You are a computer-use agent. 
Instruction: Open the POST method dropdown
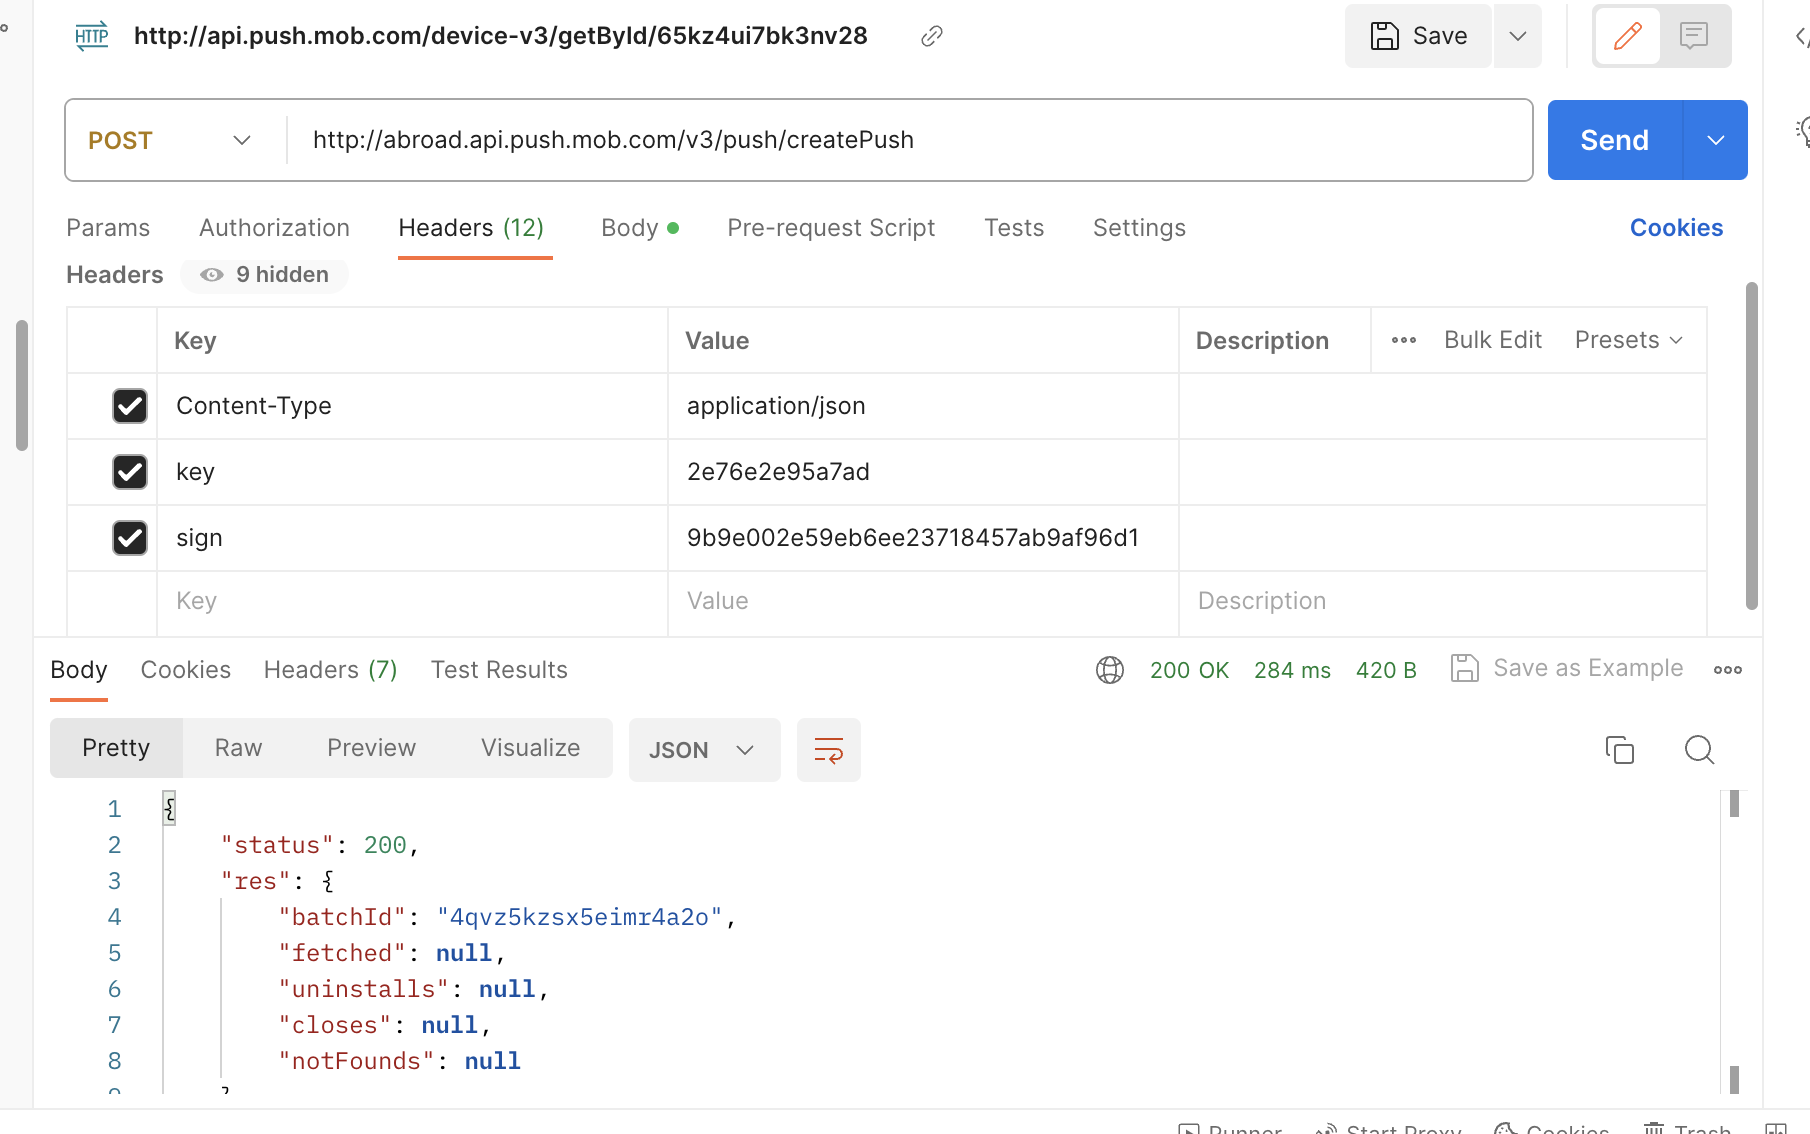[x=170, y=140]
